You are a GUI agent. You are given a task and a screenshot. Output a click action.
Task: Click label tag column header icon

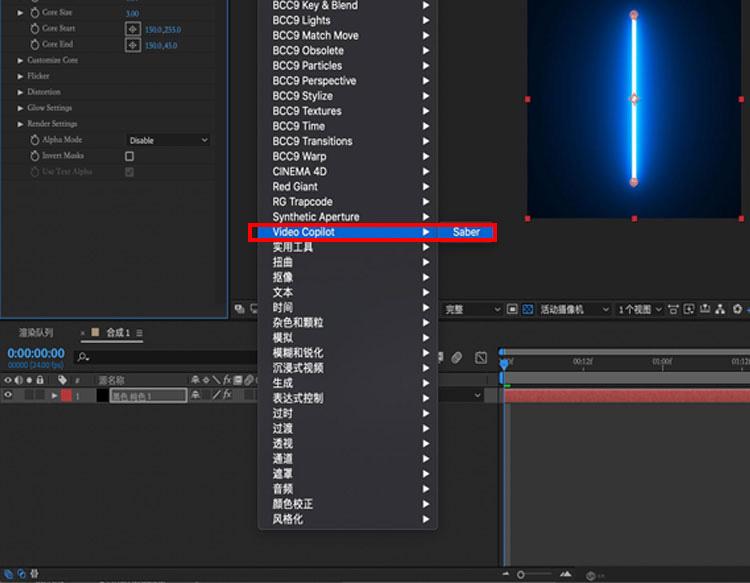click(x=62, y=380)
